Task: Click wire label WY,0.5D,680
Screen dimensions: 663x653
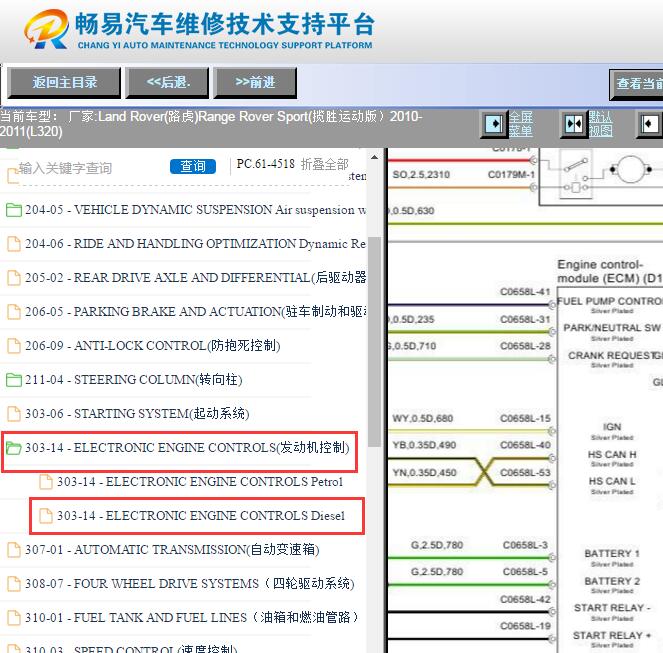Action: tap(423, 419)
